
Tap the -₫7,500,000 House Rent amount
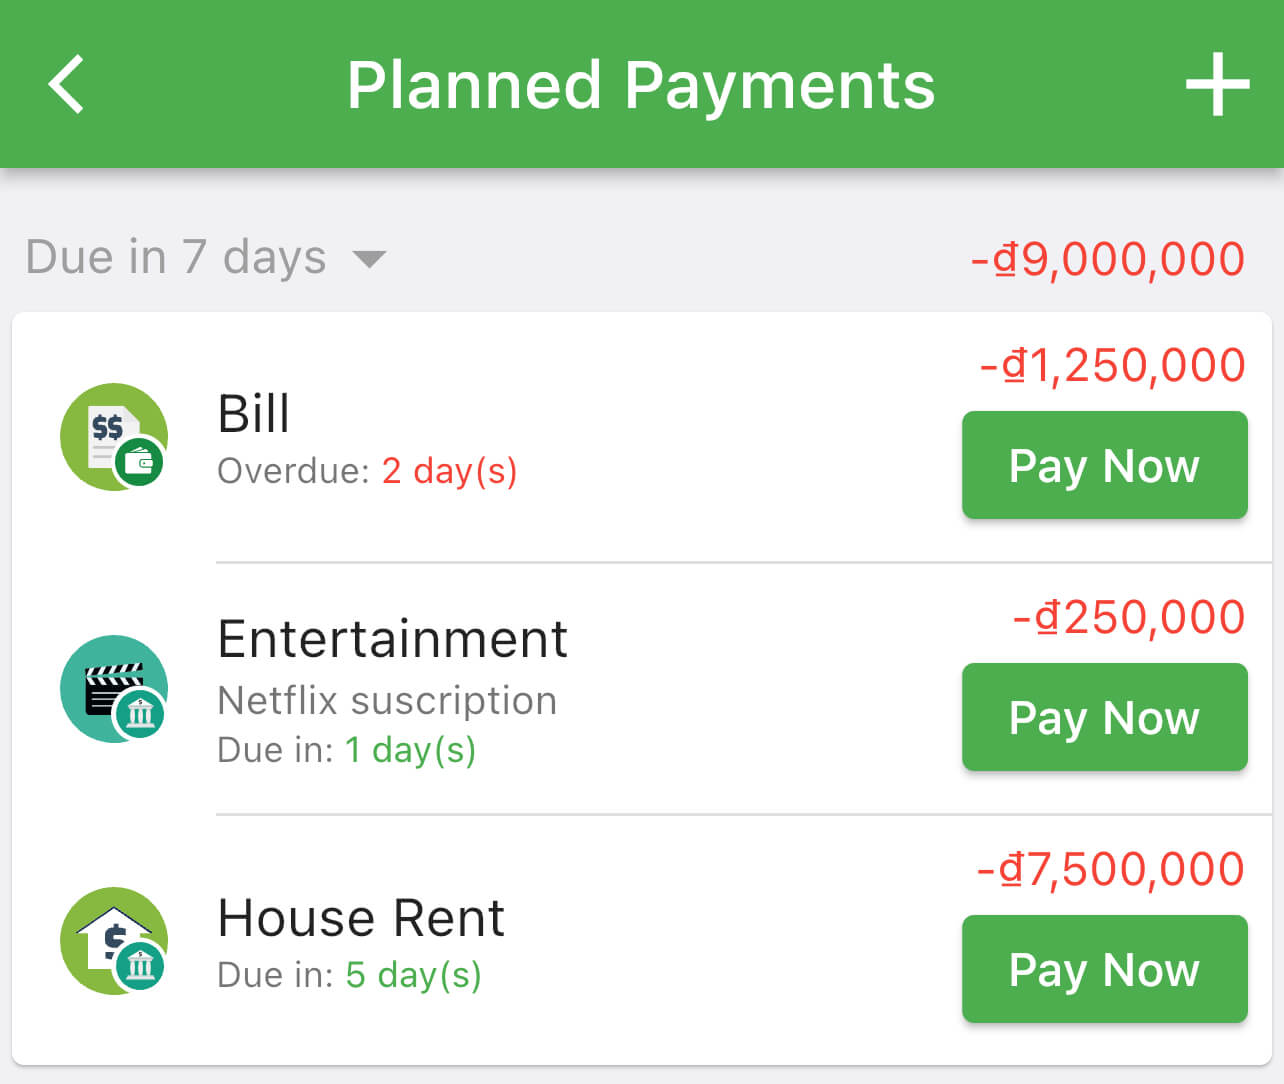pos(1111,869)
